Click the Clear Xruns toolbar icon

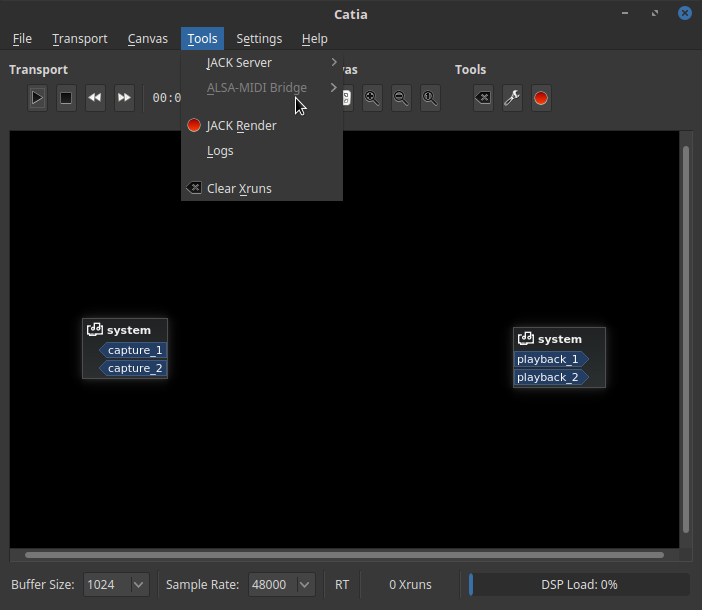coord(483,98)
